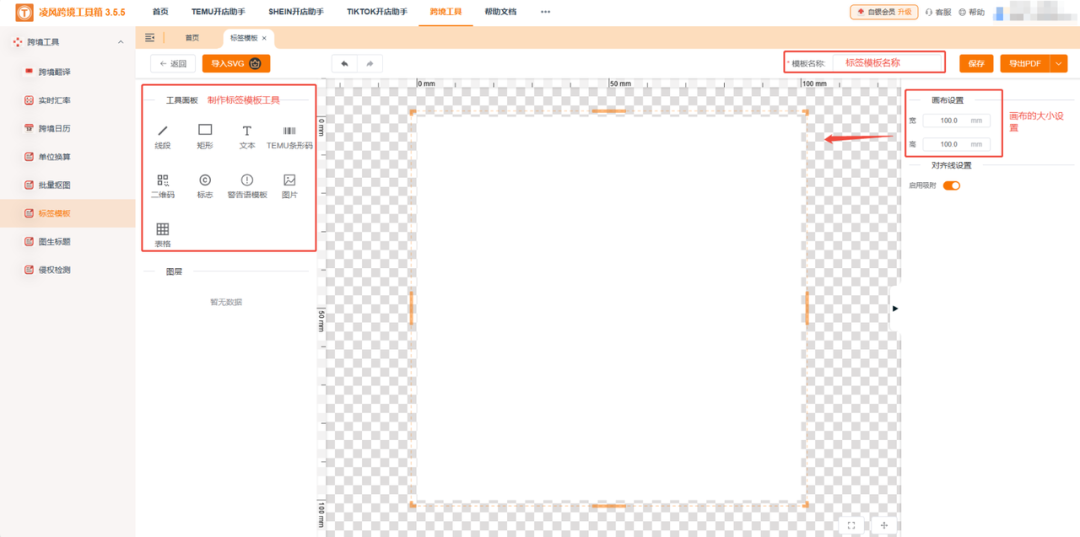
Task: Click the 导出PDF button
Action: click(1025, 63)
